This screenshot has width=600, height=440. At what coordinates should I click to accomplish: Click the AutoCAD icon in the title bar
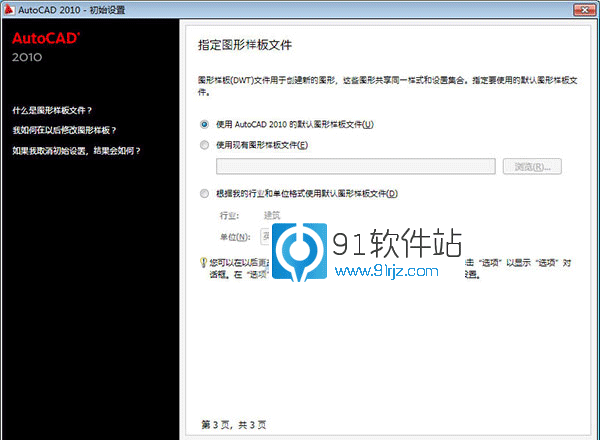pyautogui.click(x=9, y=8)
